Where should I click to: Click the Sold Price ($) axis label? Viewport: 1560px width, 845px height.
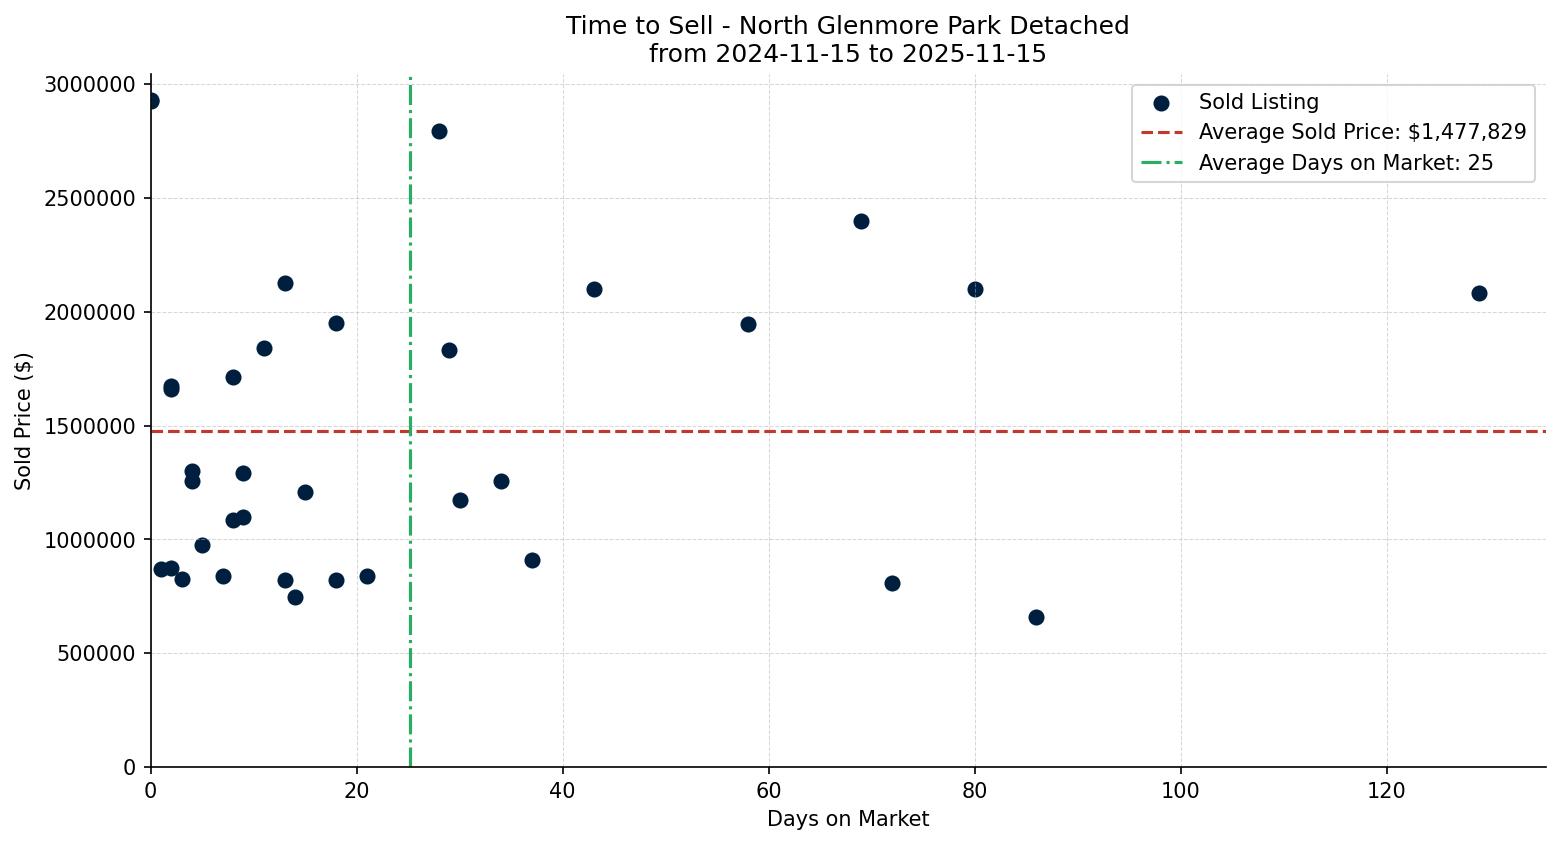click(22, 422)
